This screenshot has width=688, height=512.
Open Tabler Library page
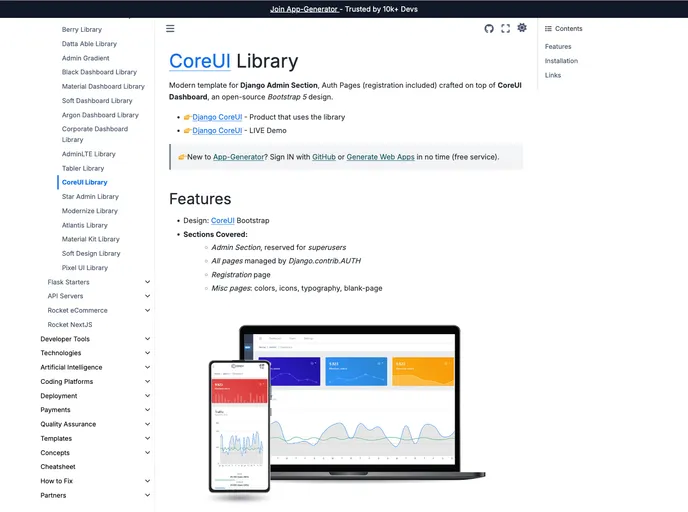[x=83, y=168]
